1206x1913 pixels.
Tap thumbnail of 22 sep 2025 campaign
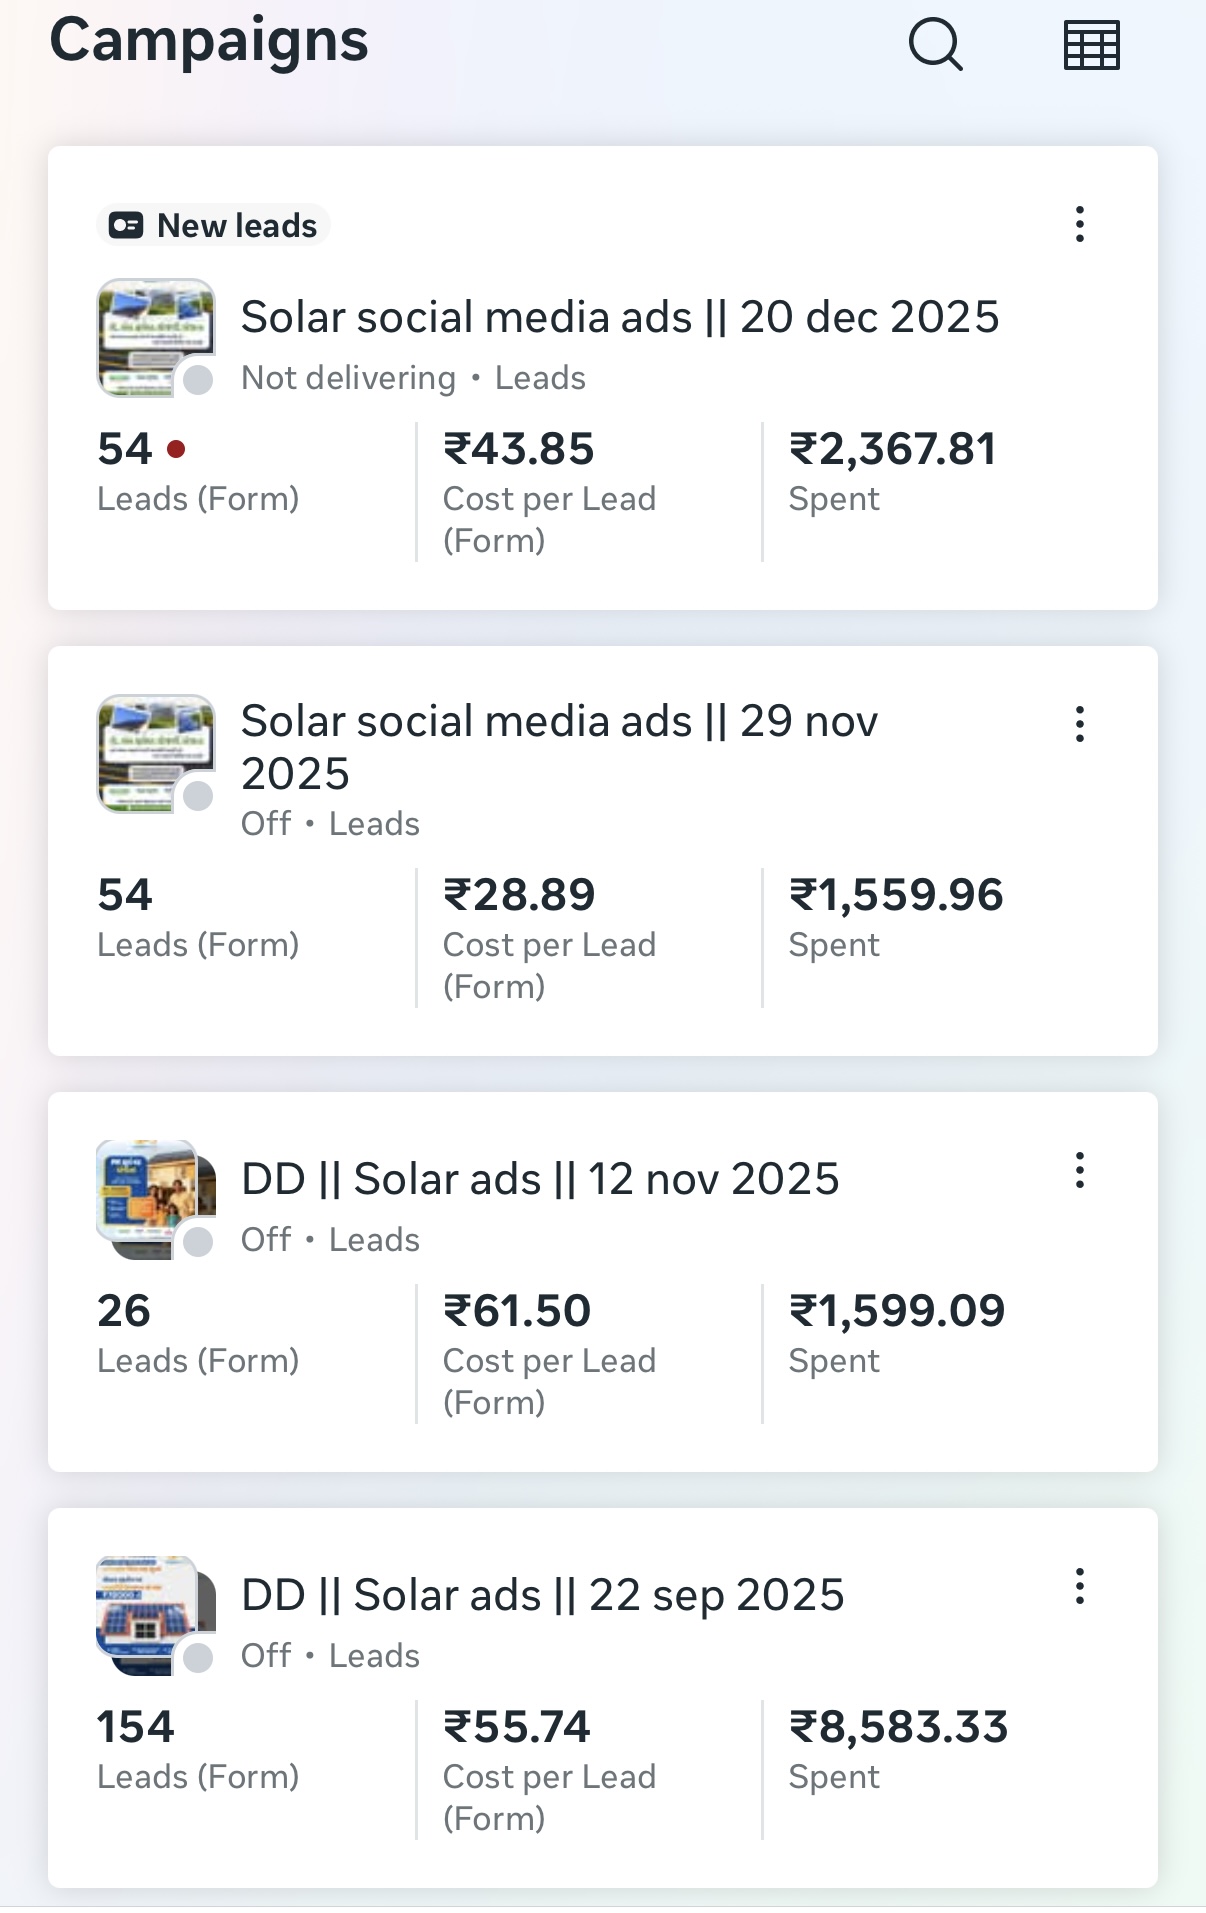click(x=155, y=1614)
